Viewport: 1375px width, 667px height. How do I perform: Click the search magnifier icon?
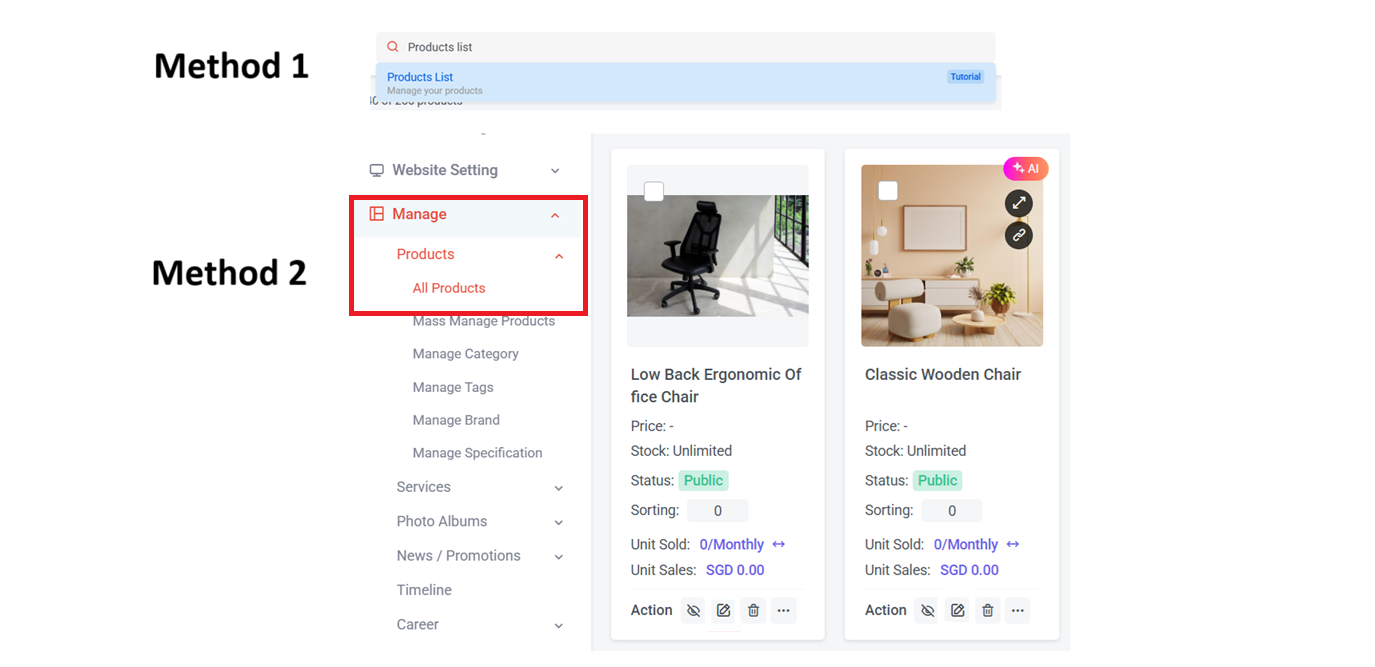pyautogui.click(x=391, y=46)
